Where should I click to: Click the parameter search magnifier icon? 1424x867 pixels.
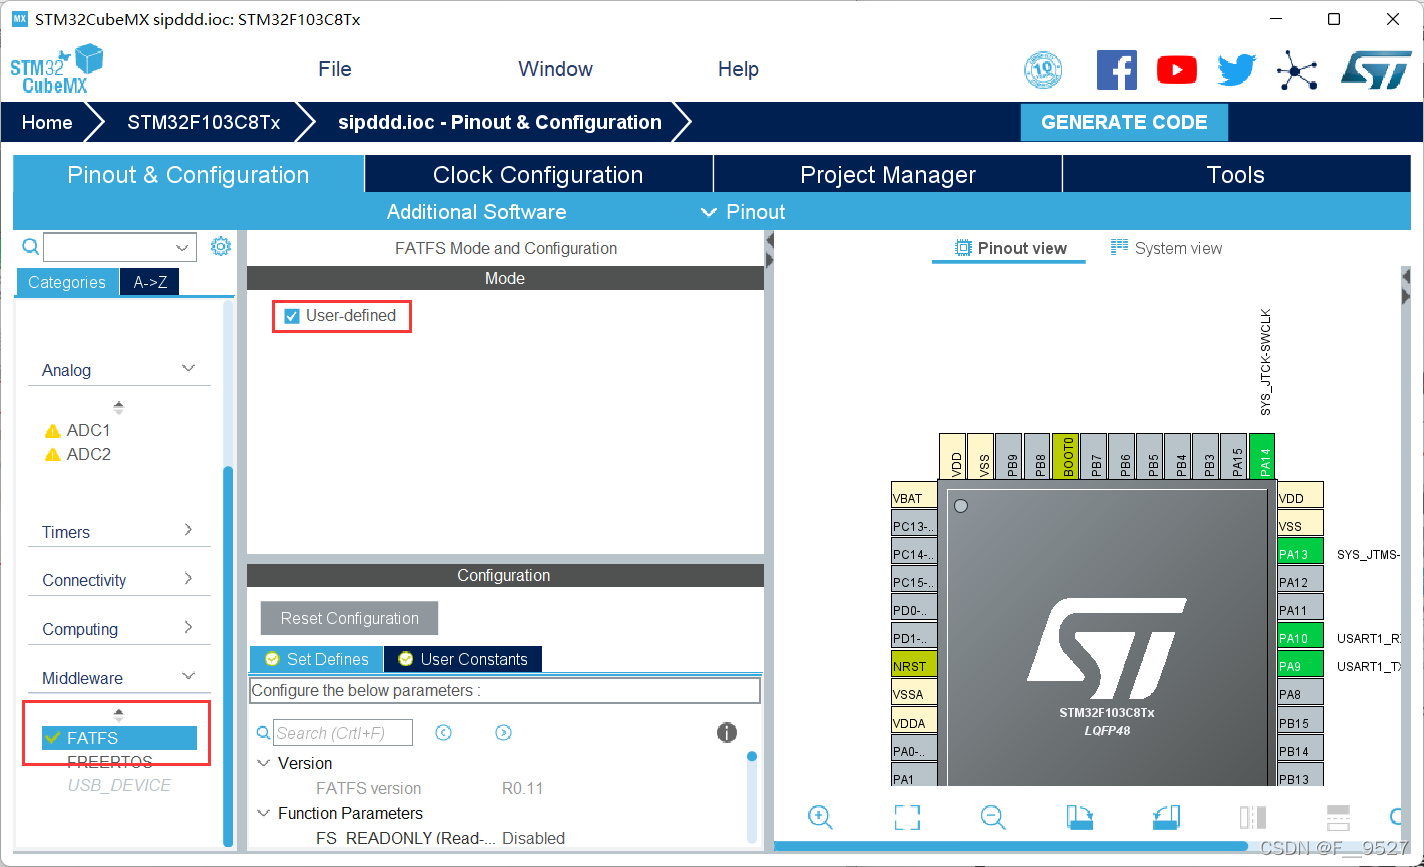[x=264, y=733]
